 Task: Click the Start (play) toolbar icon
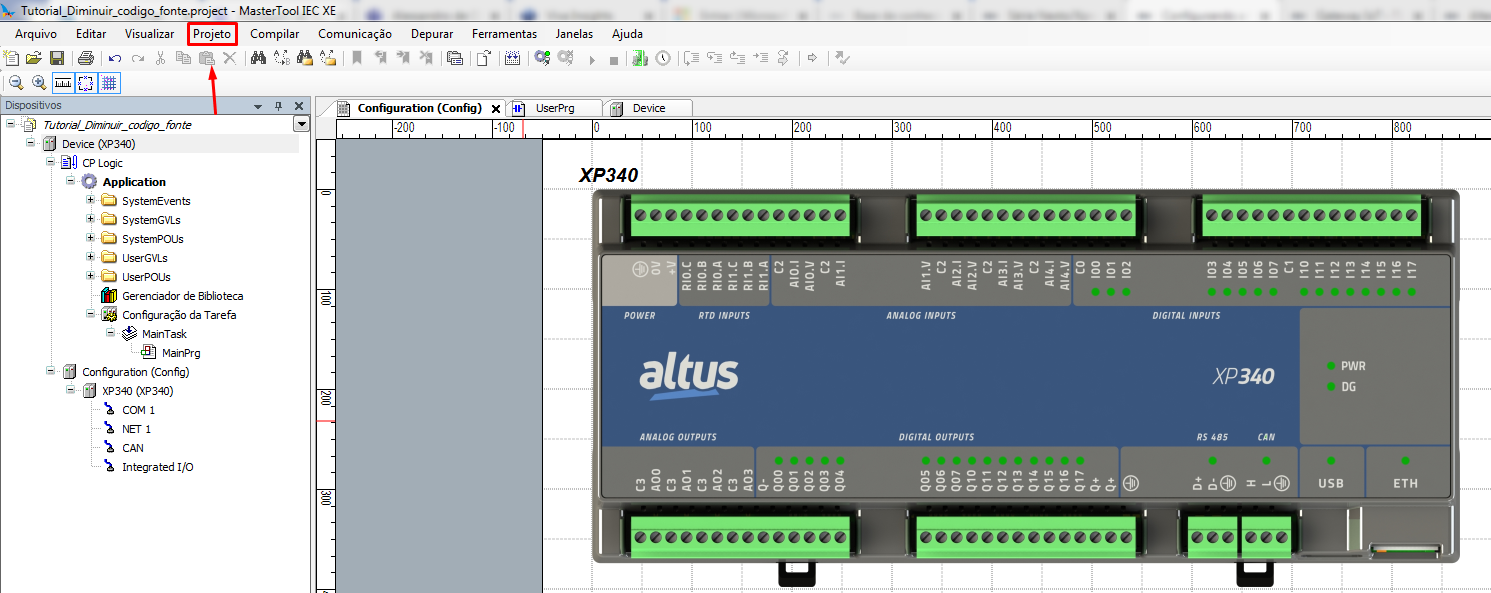(x=592, y=59)
